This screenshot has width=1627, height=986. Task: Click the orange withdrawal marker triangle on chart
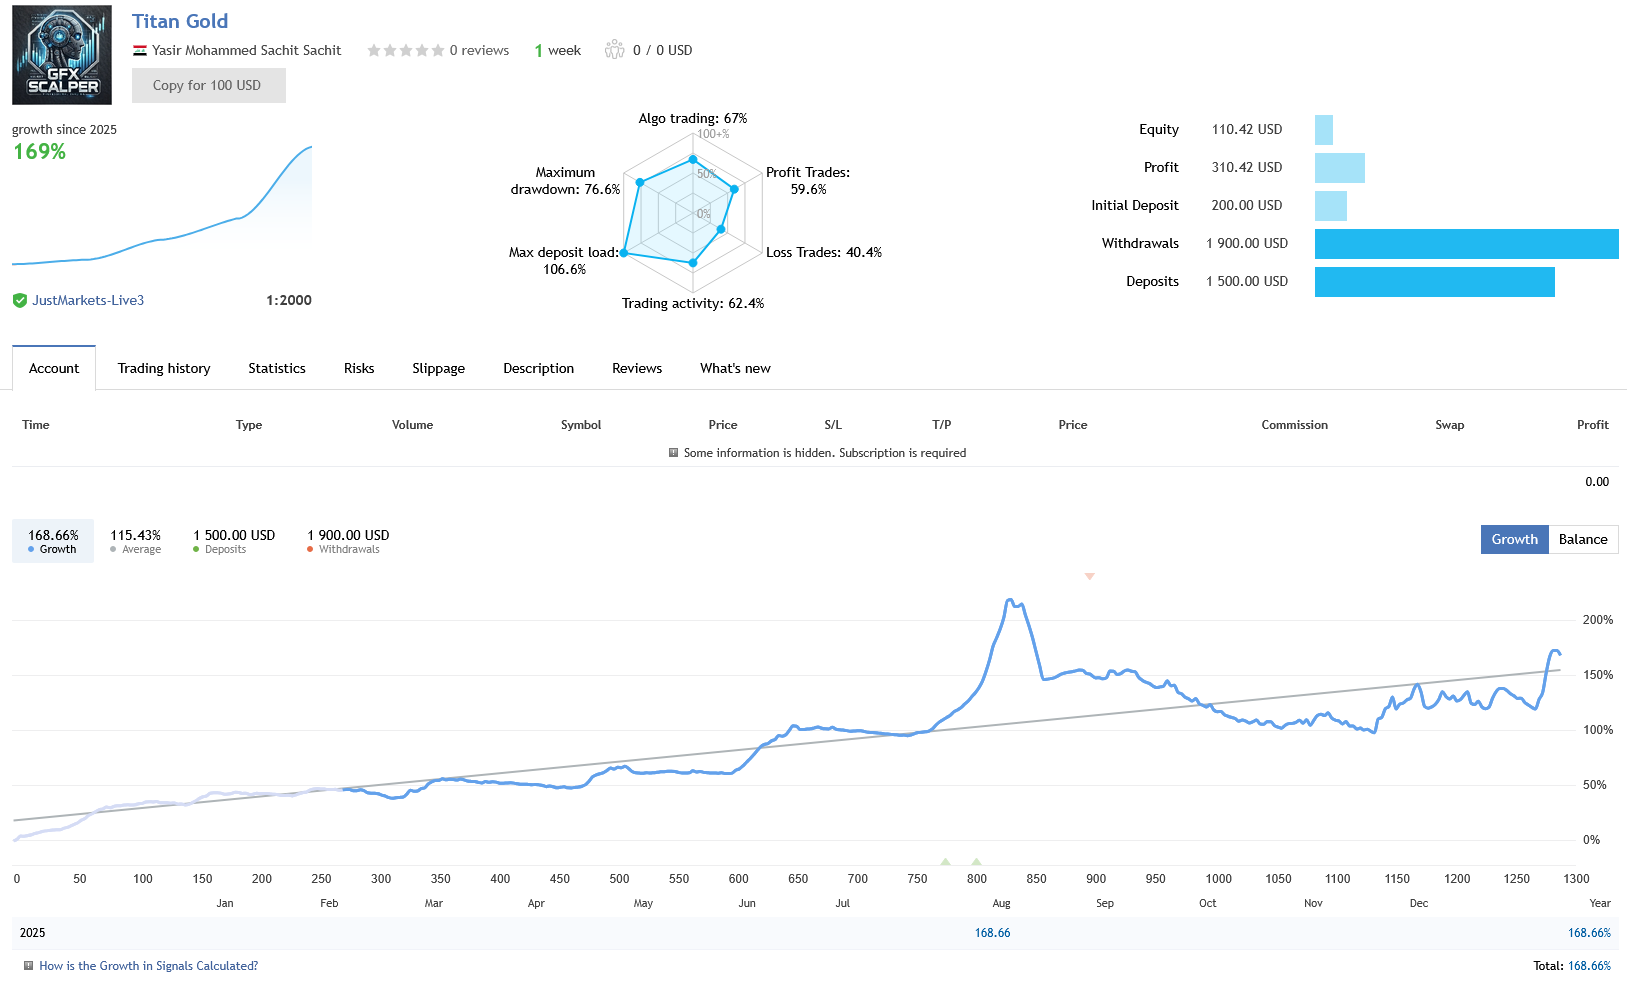tap(1090, 576)
